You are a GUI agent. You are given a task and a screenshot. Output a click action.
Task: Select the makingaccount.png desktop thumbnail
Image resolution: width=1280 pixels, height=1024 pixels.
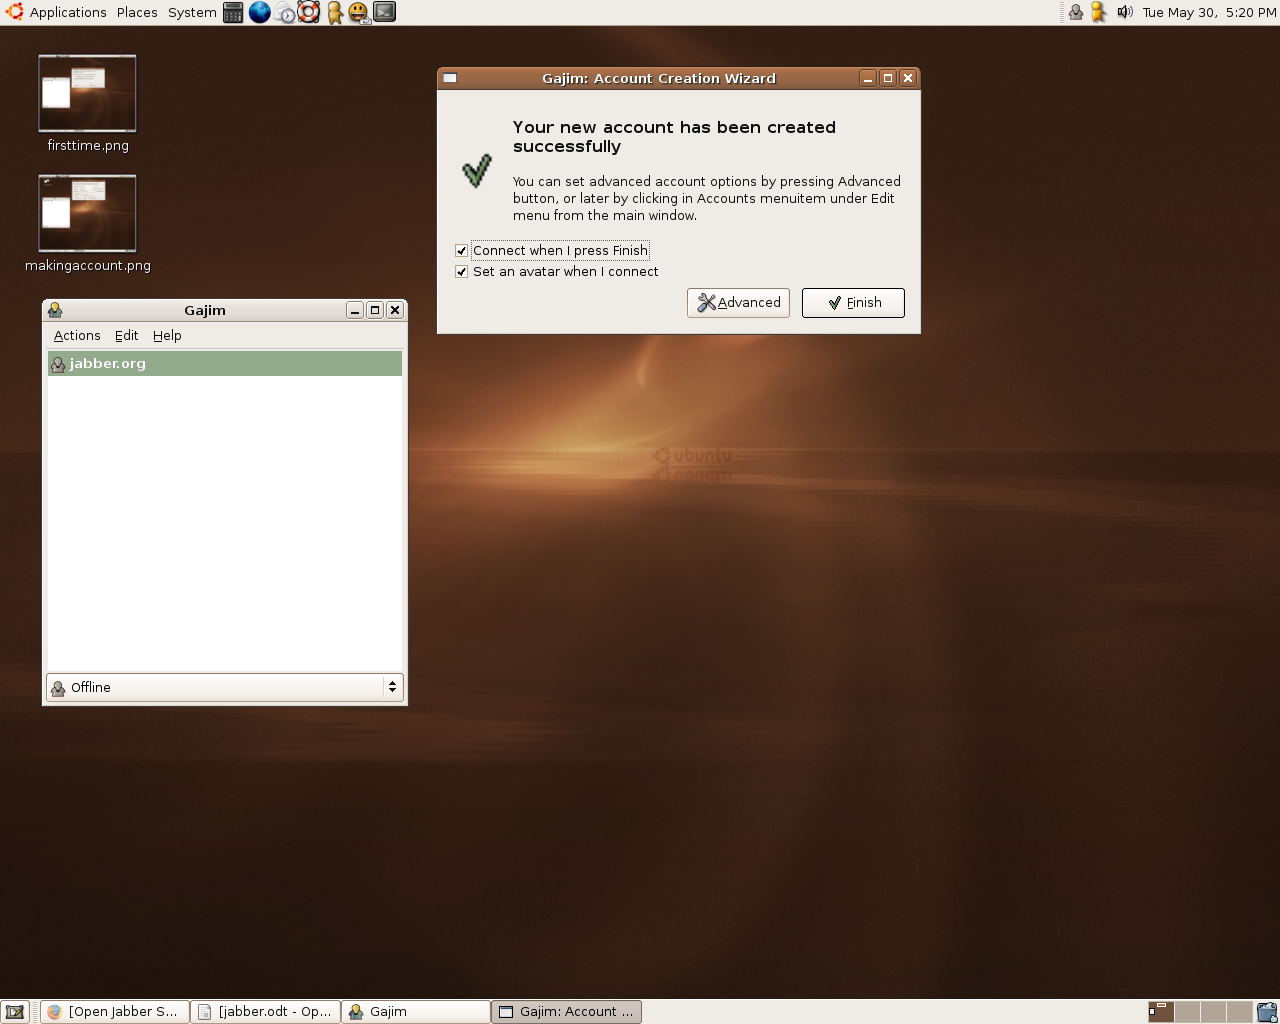coord(87,213)
